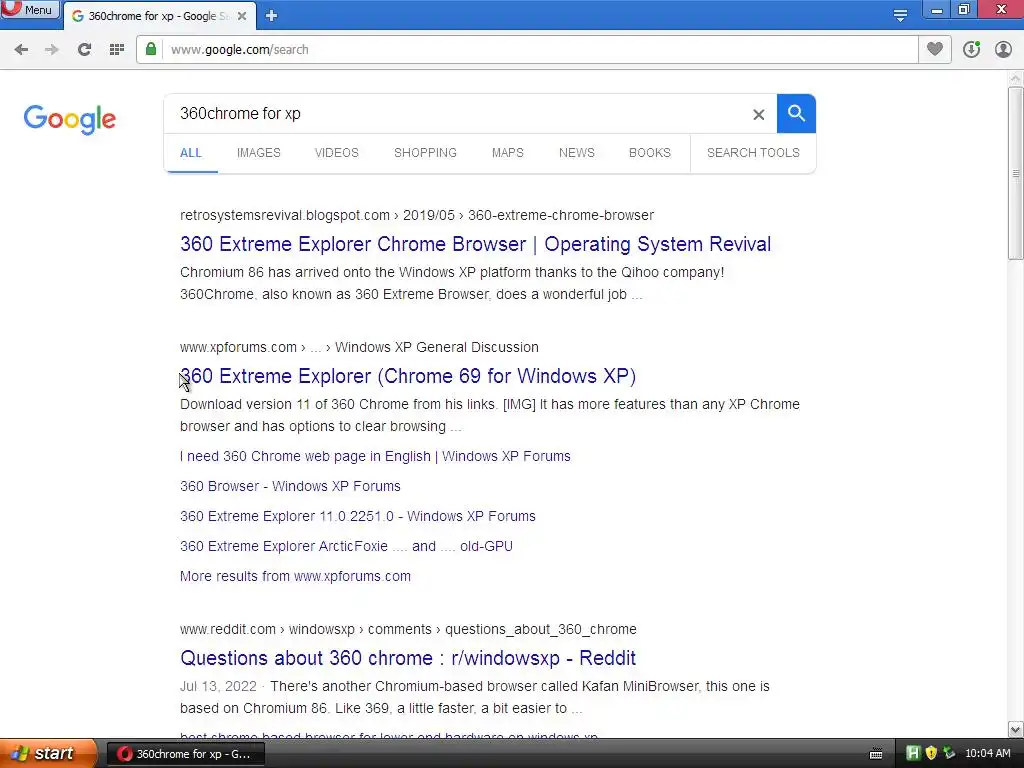1024x768 pixels.
Task: Switch to the VIDEOS tab
Action: click(336, 153)
